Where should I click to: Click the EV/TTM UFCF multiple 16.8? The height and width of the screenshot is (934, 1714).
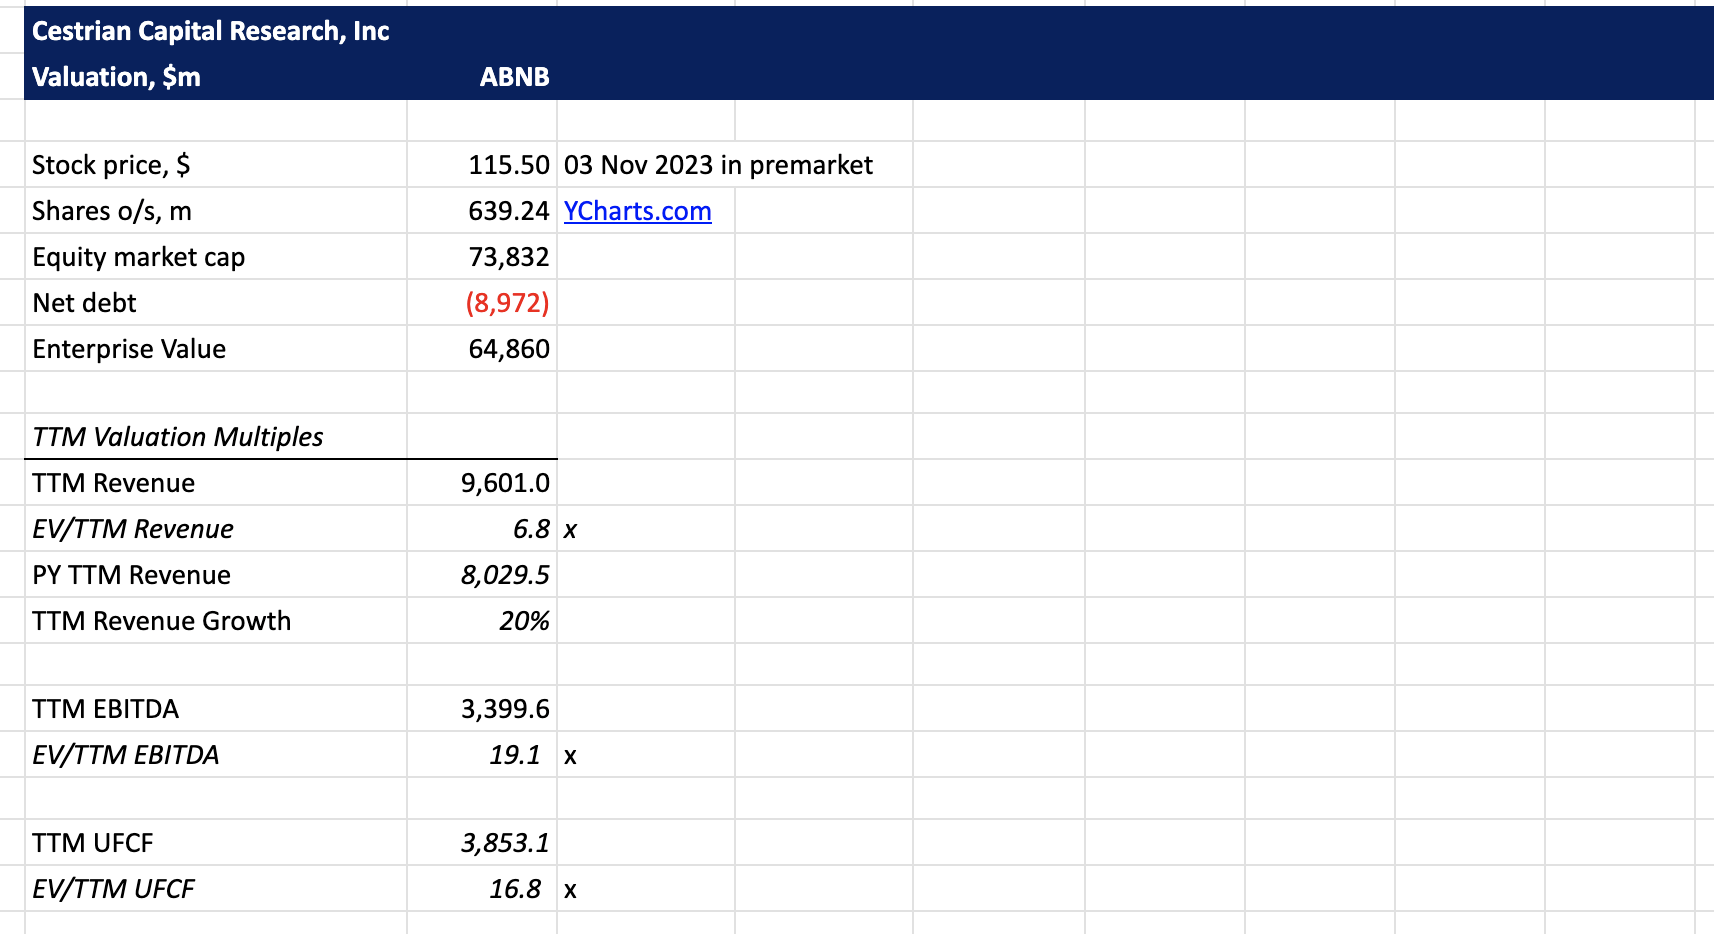[x=514, y=889]
